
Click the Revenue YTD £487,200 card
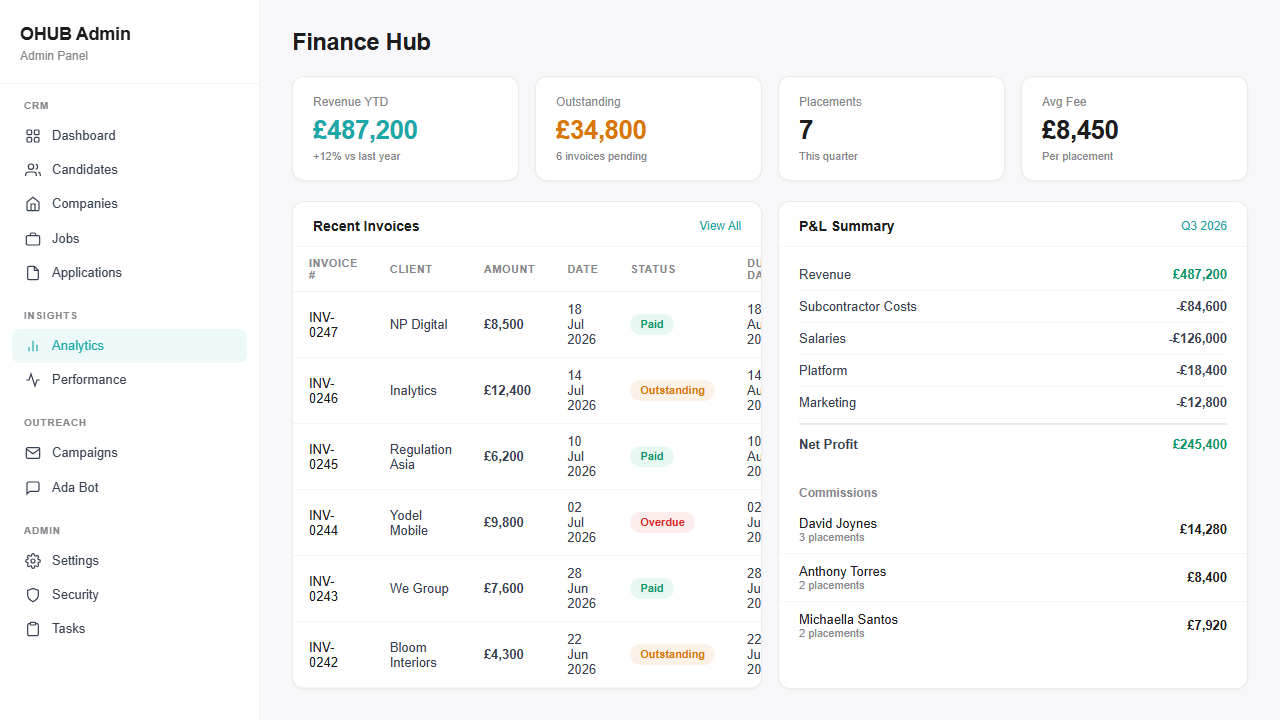pos(405,129)
